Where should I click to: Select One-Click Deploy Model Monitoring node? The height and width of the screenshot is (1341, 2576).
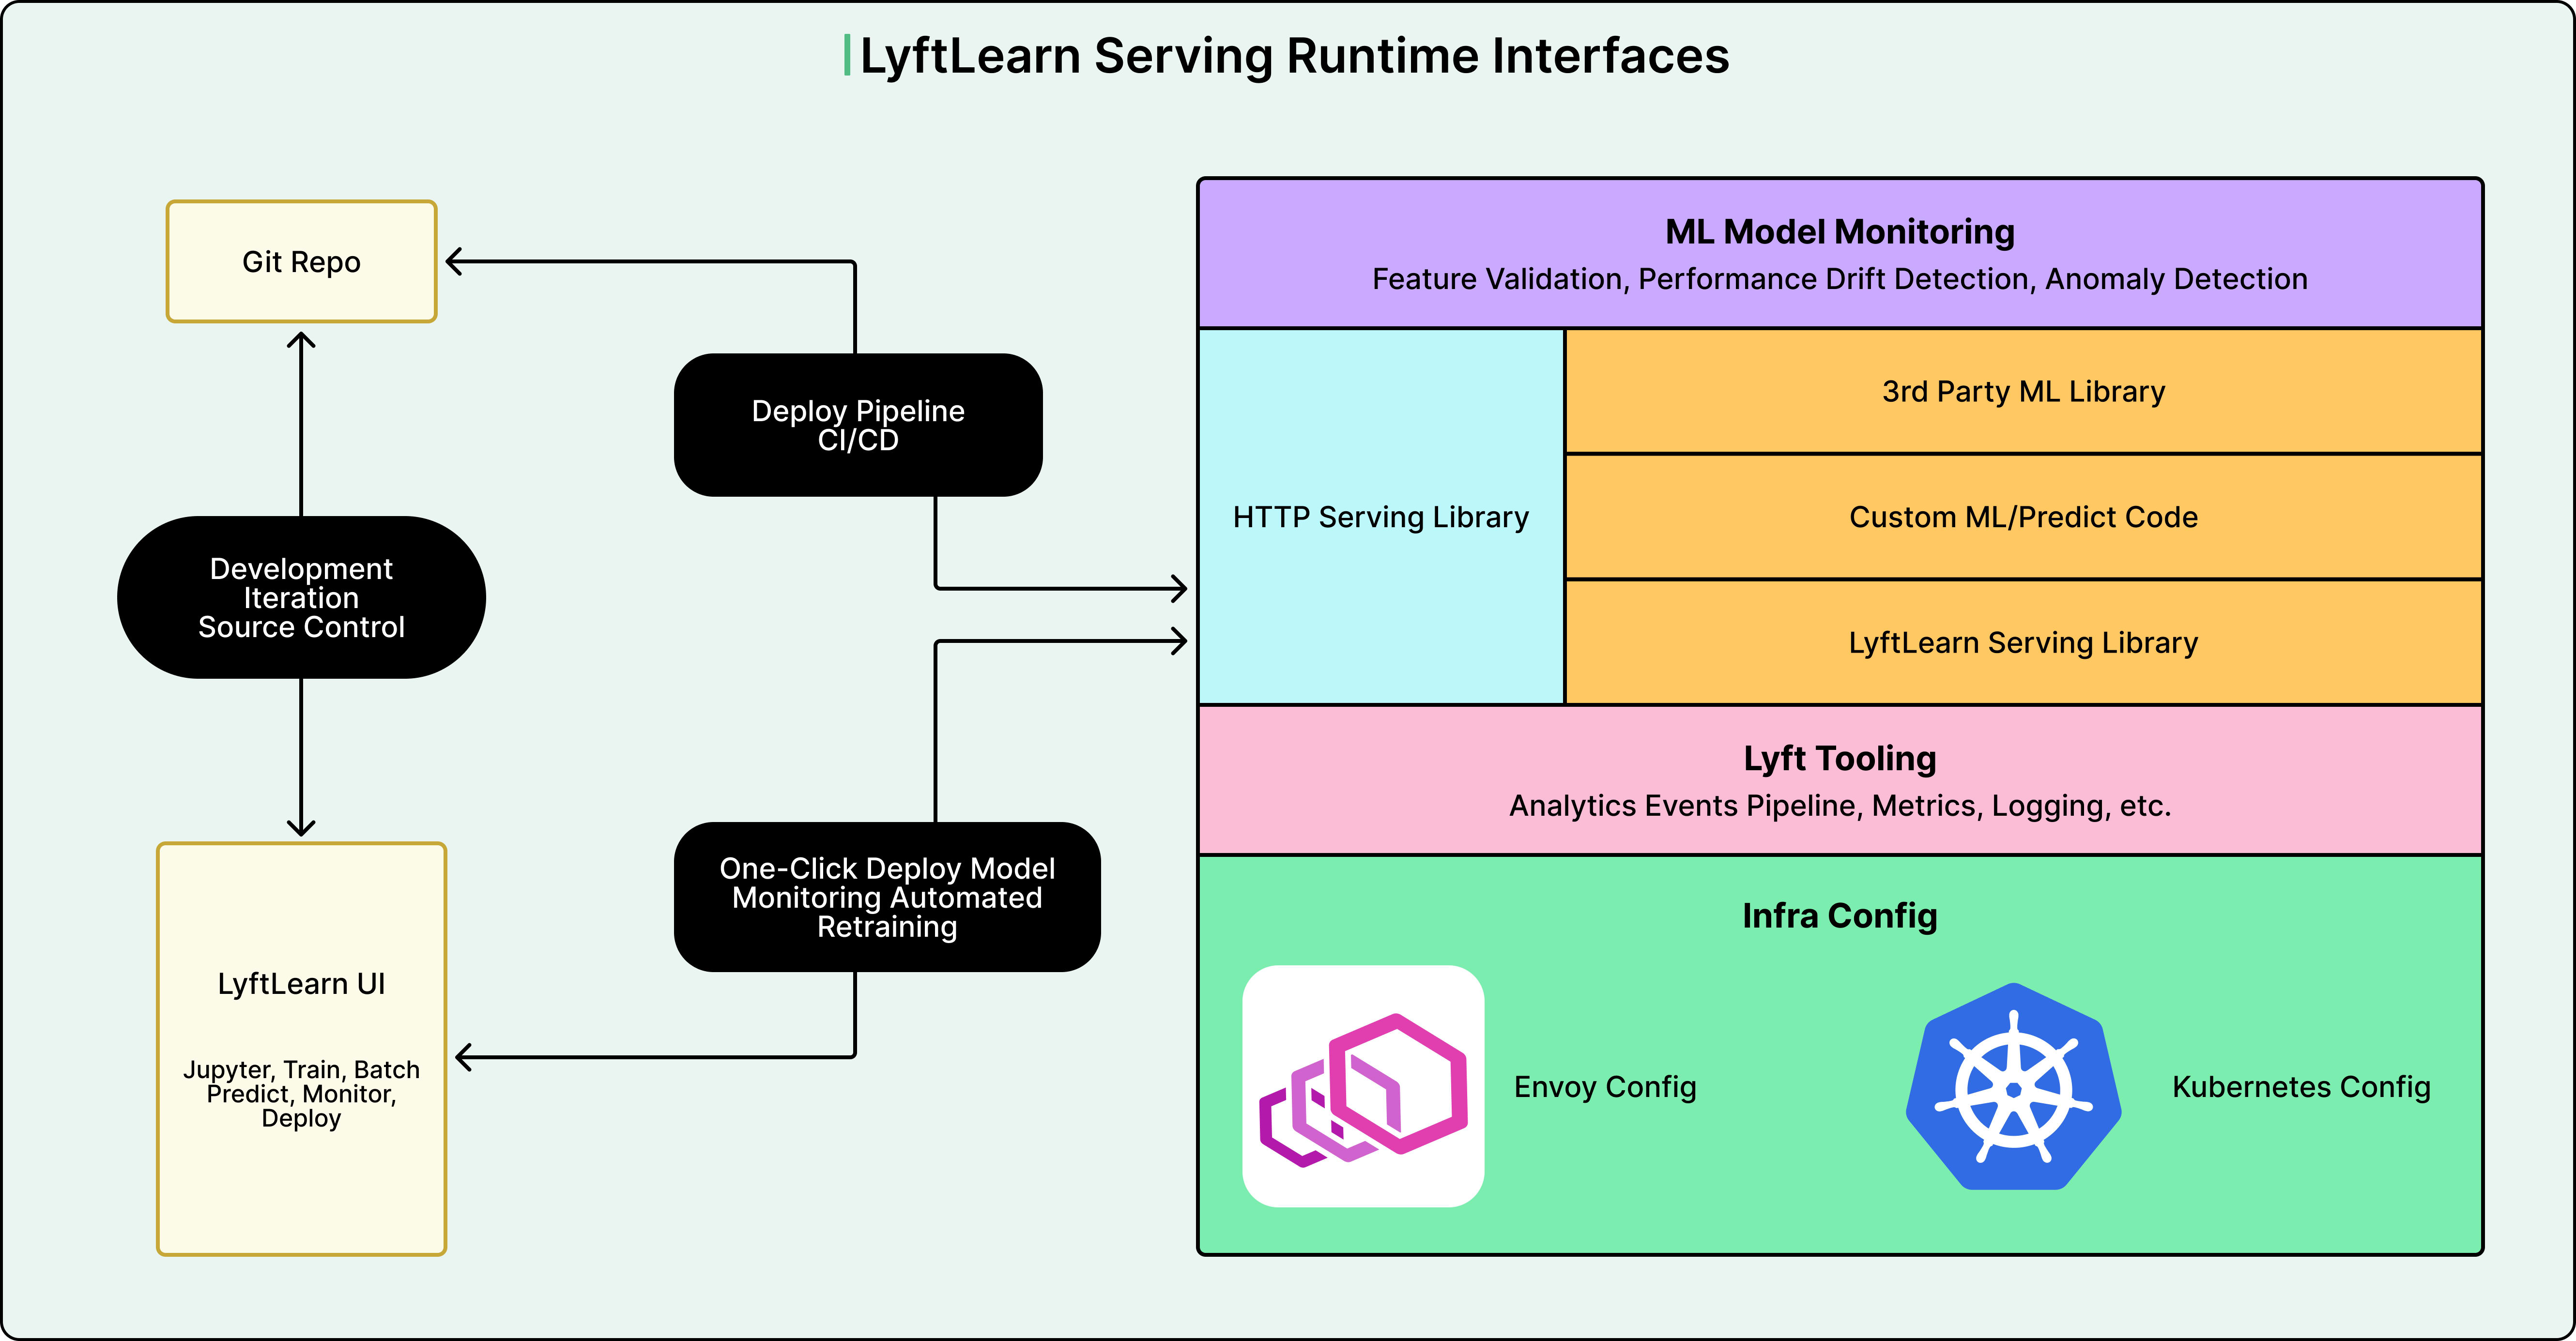click(x=887, y=897)
